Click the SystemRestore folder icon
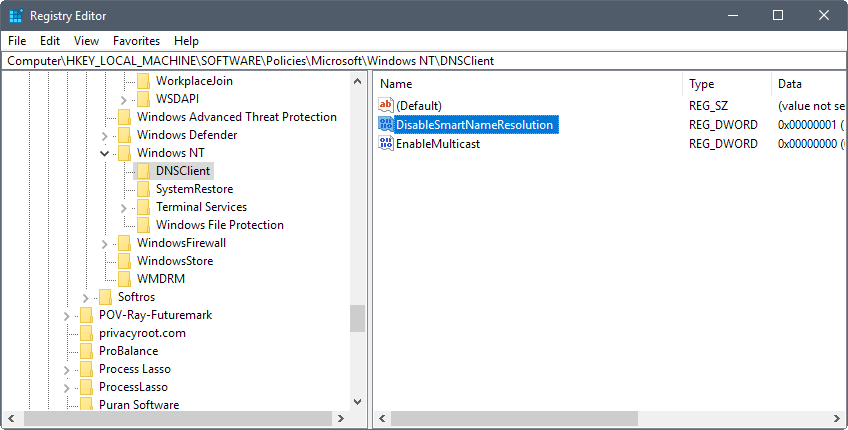Viewport: 848px width, 430px height. tap(143, 189)
